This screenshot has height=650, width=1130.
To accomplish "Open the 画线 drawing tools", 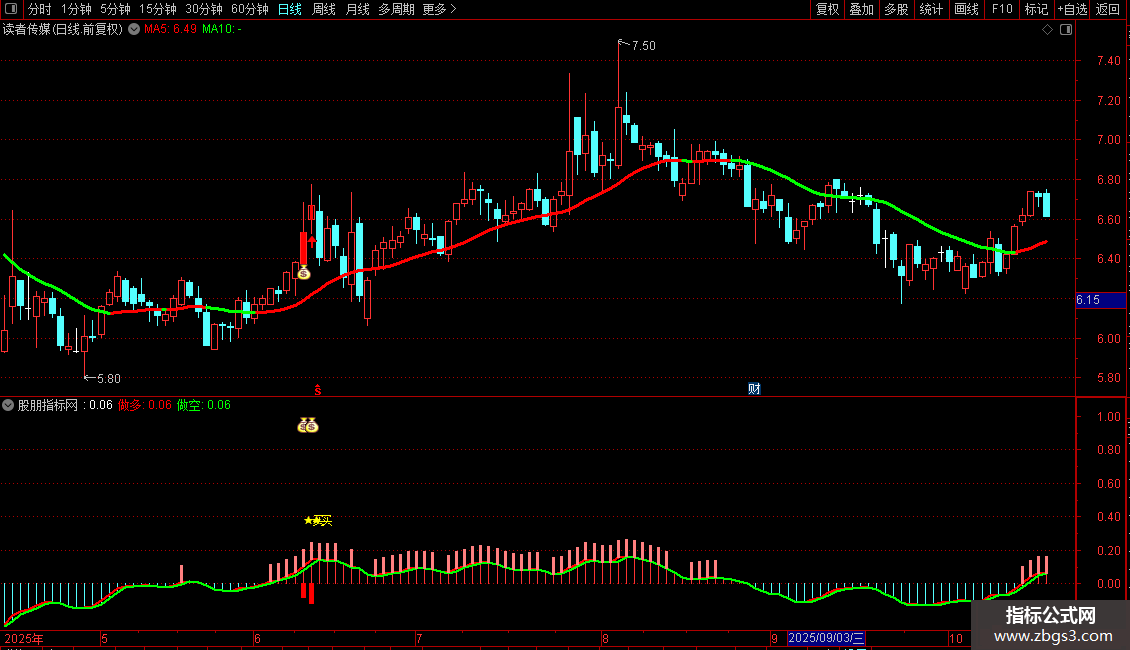I will 966,9.
